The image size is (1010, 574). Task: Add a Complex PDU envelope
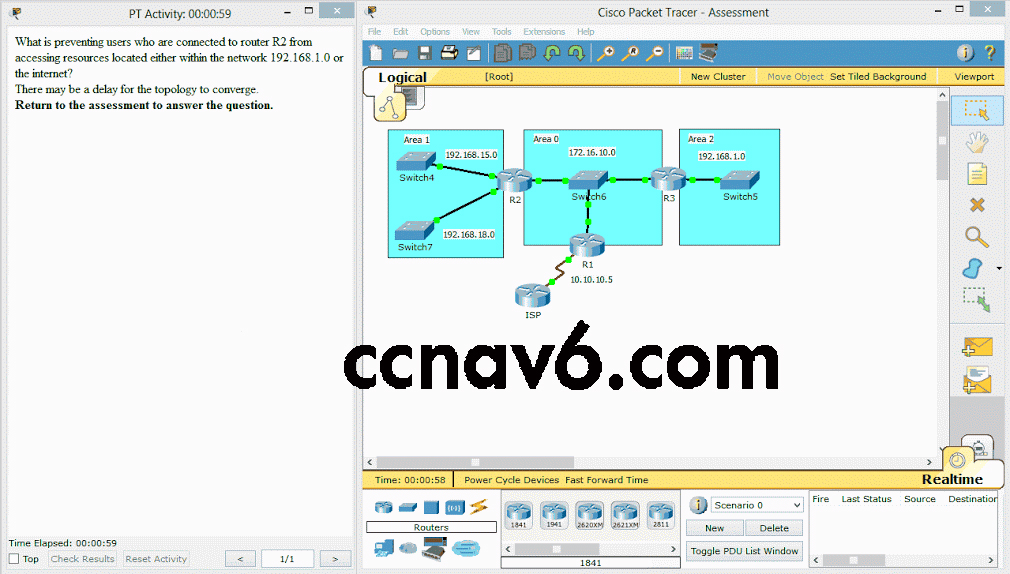click(977, 379)
